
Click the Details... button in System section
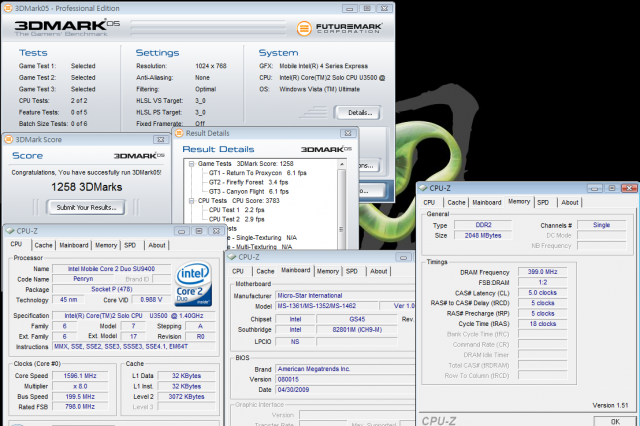(358, 113)
